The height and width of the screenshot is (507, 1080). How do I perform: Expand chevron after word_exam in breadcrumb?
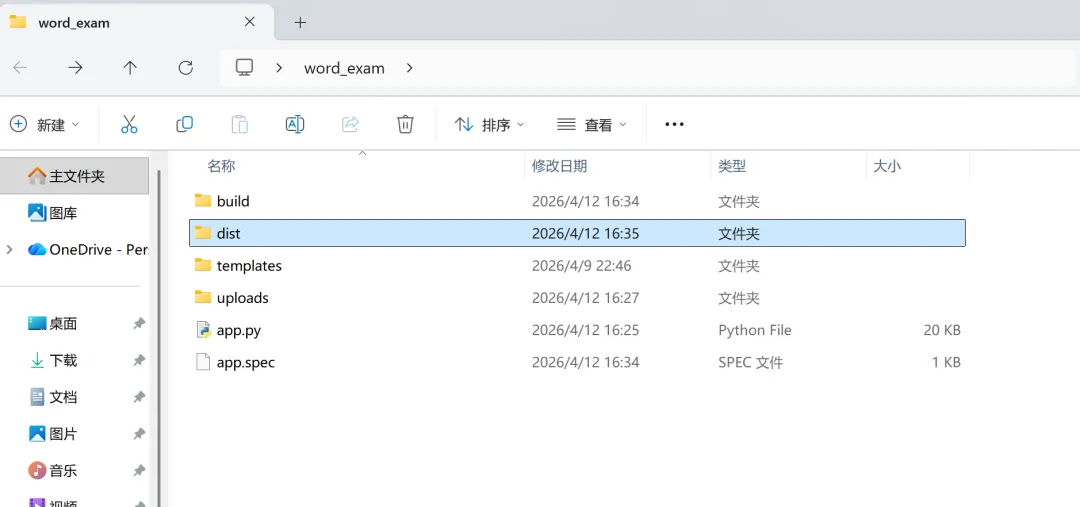coord(410,68)
